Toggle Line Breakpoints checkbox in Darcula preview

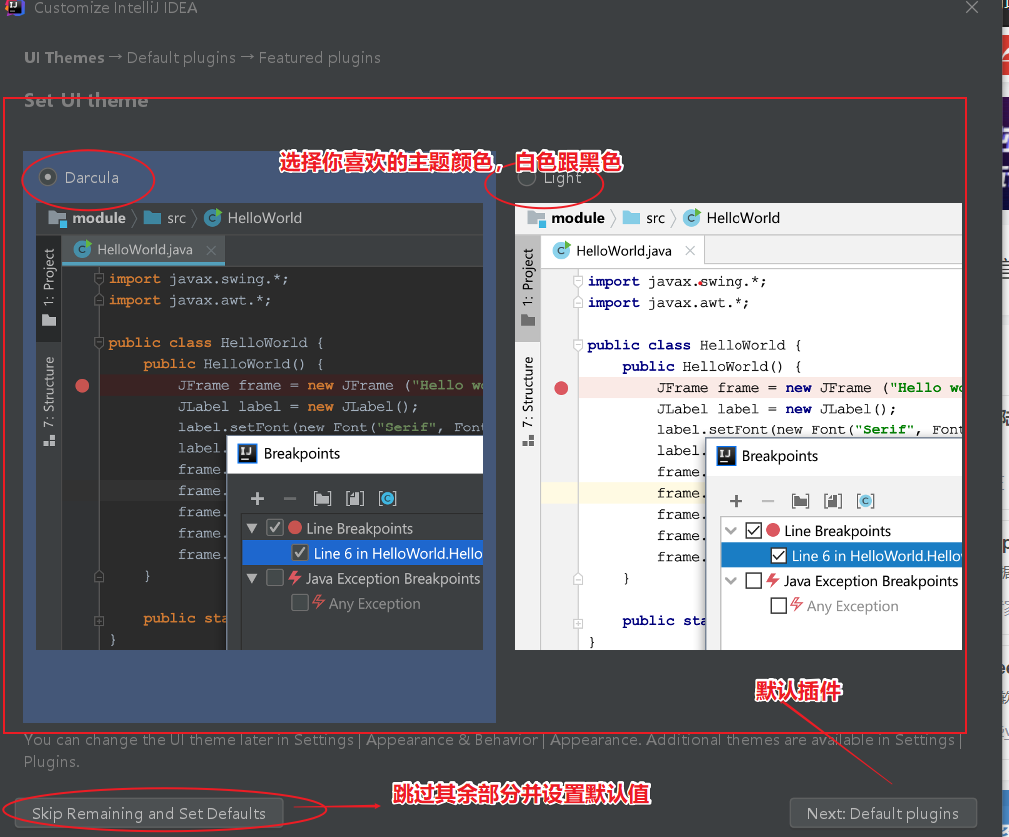click(275, 528)
